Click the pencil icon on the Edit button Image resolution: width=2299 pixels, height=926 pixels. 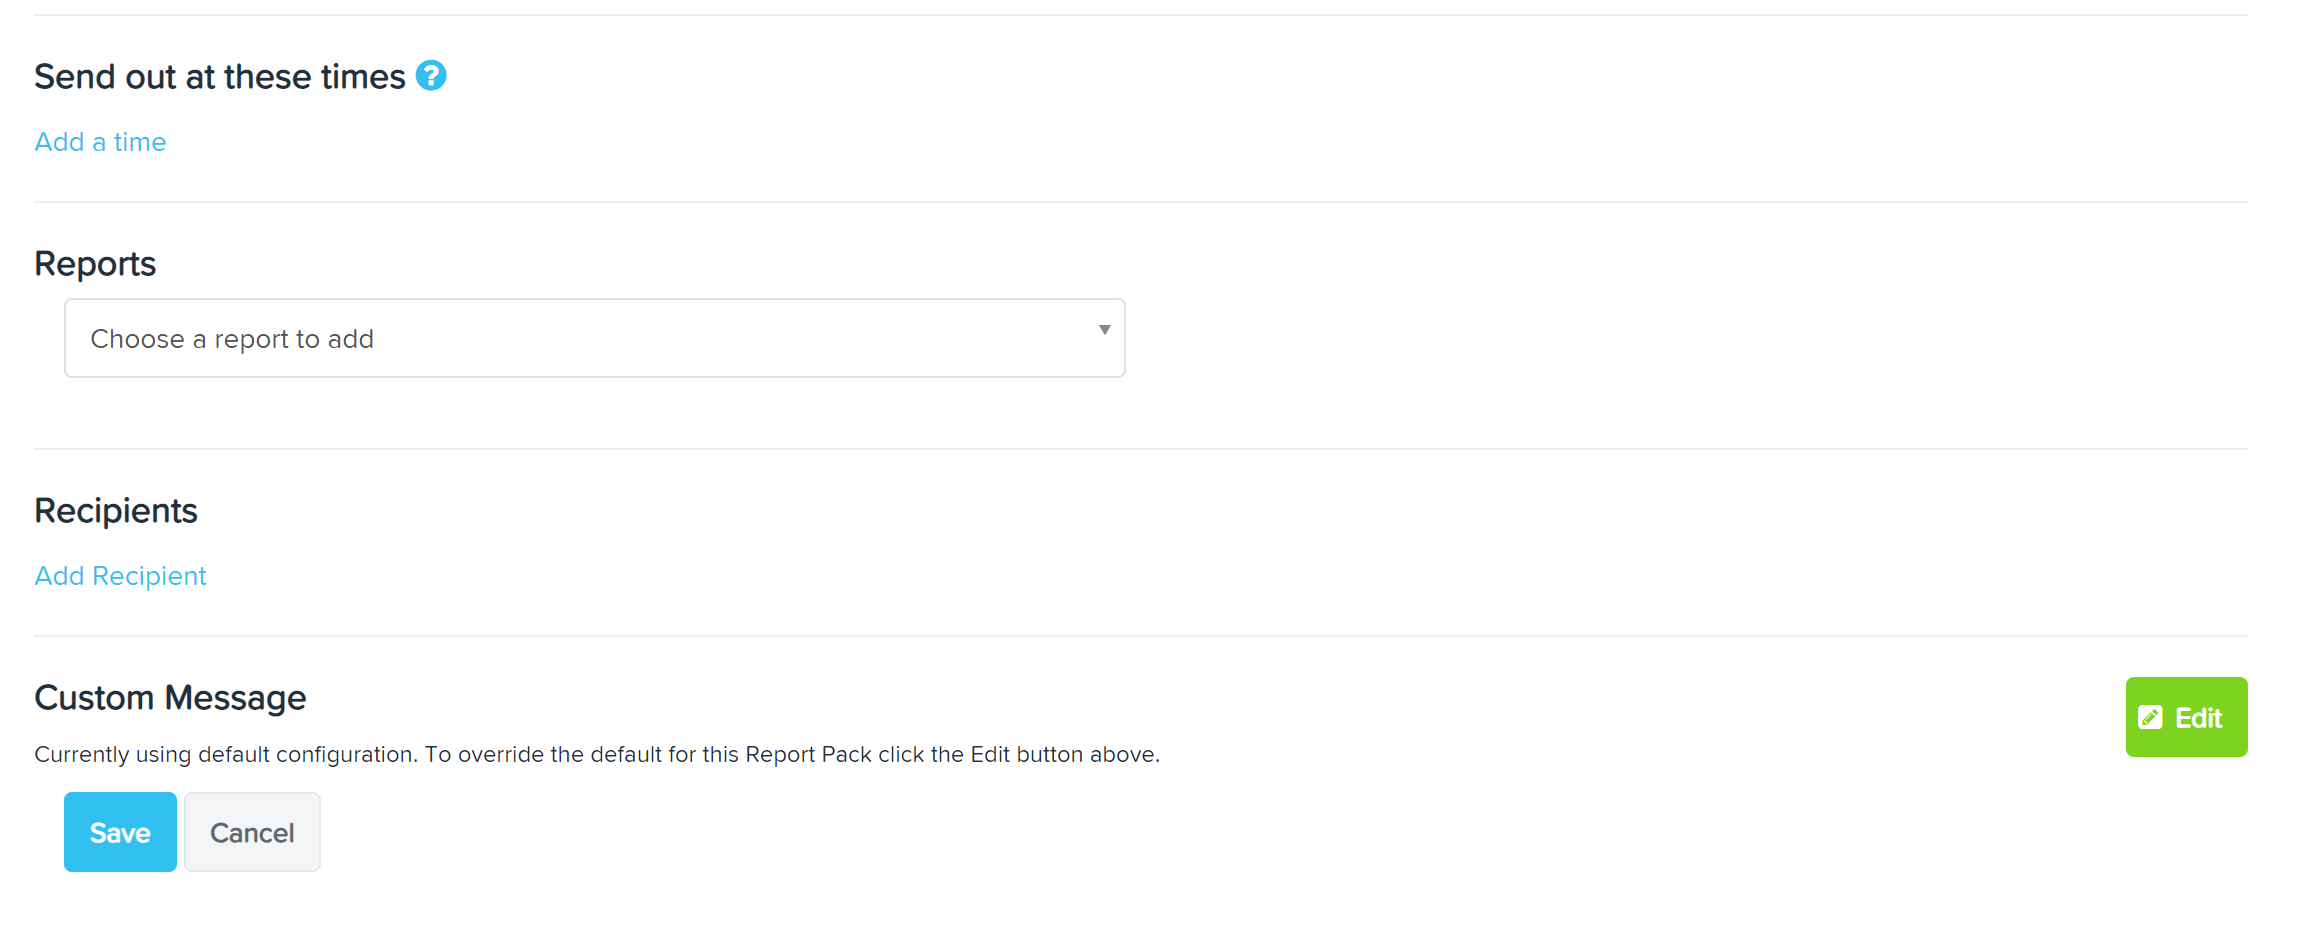pos(2150,717)
